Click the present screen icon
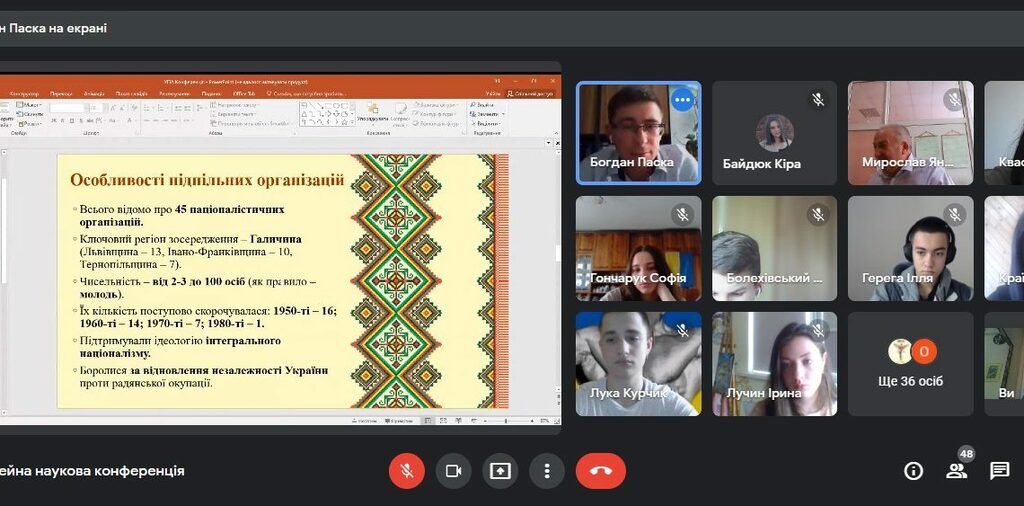 [x=500, y=471]
